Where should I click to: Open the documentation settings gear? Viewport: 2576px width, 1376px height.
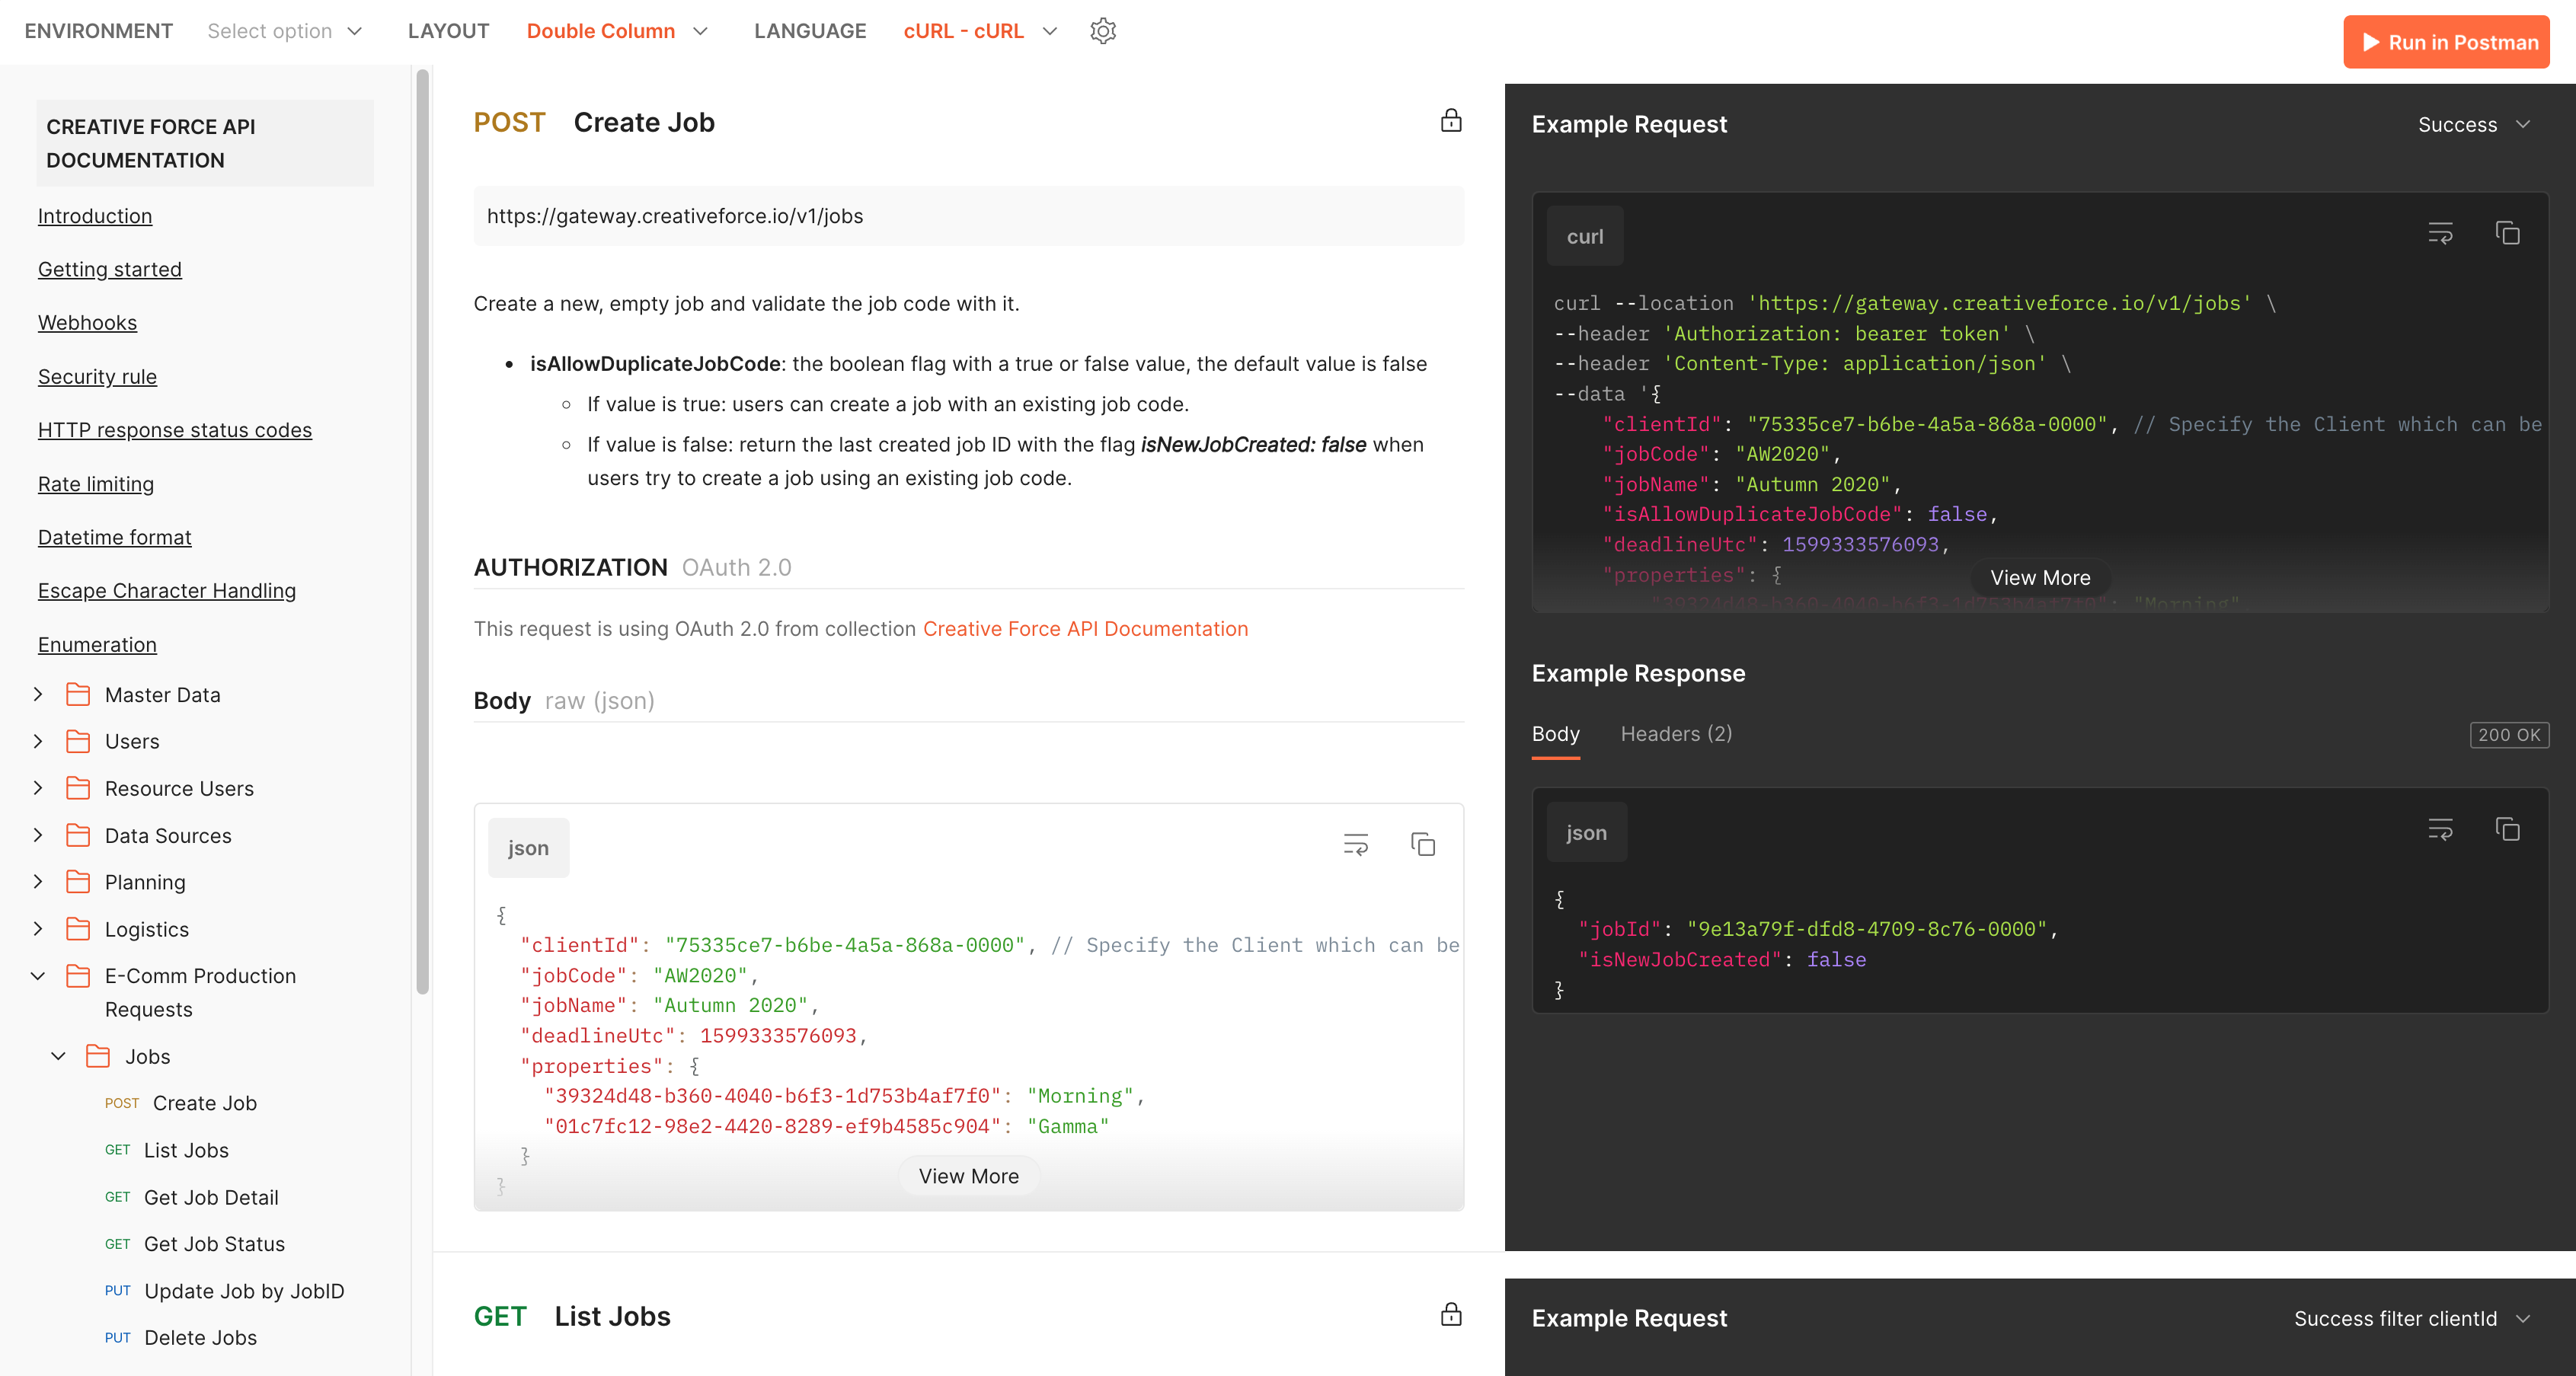coord(1102,31)
